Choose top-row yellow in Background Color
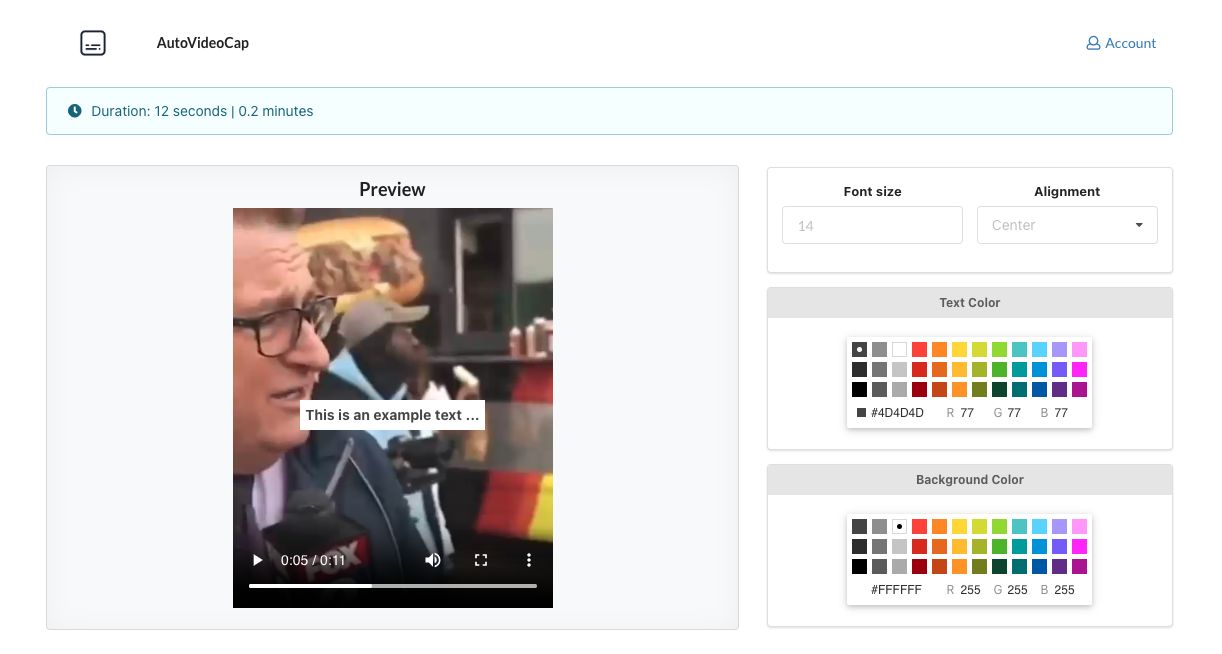 coord(959,526)
